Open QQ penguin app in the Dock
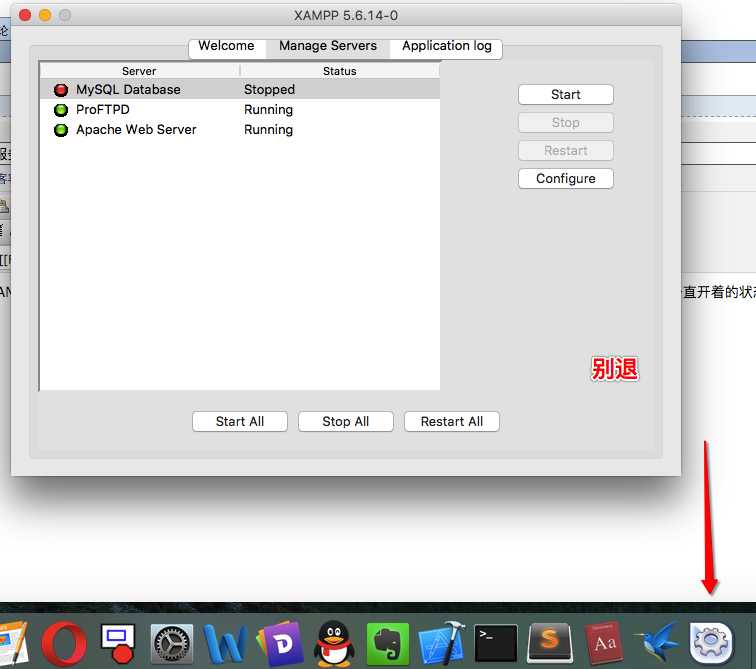The height and width of the screenshot is (669, 756). [334, 644]
